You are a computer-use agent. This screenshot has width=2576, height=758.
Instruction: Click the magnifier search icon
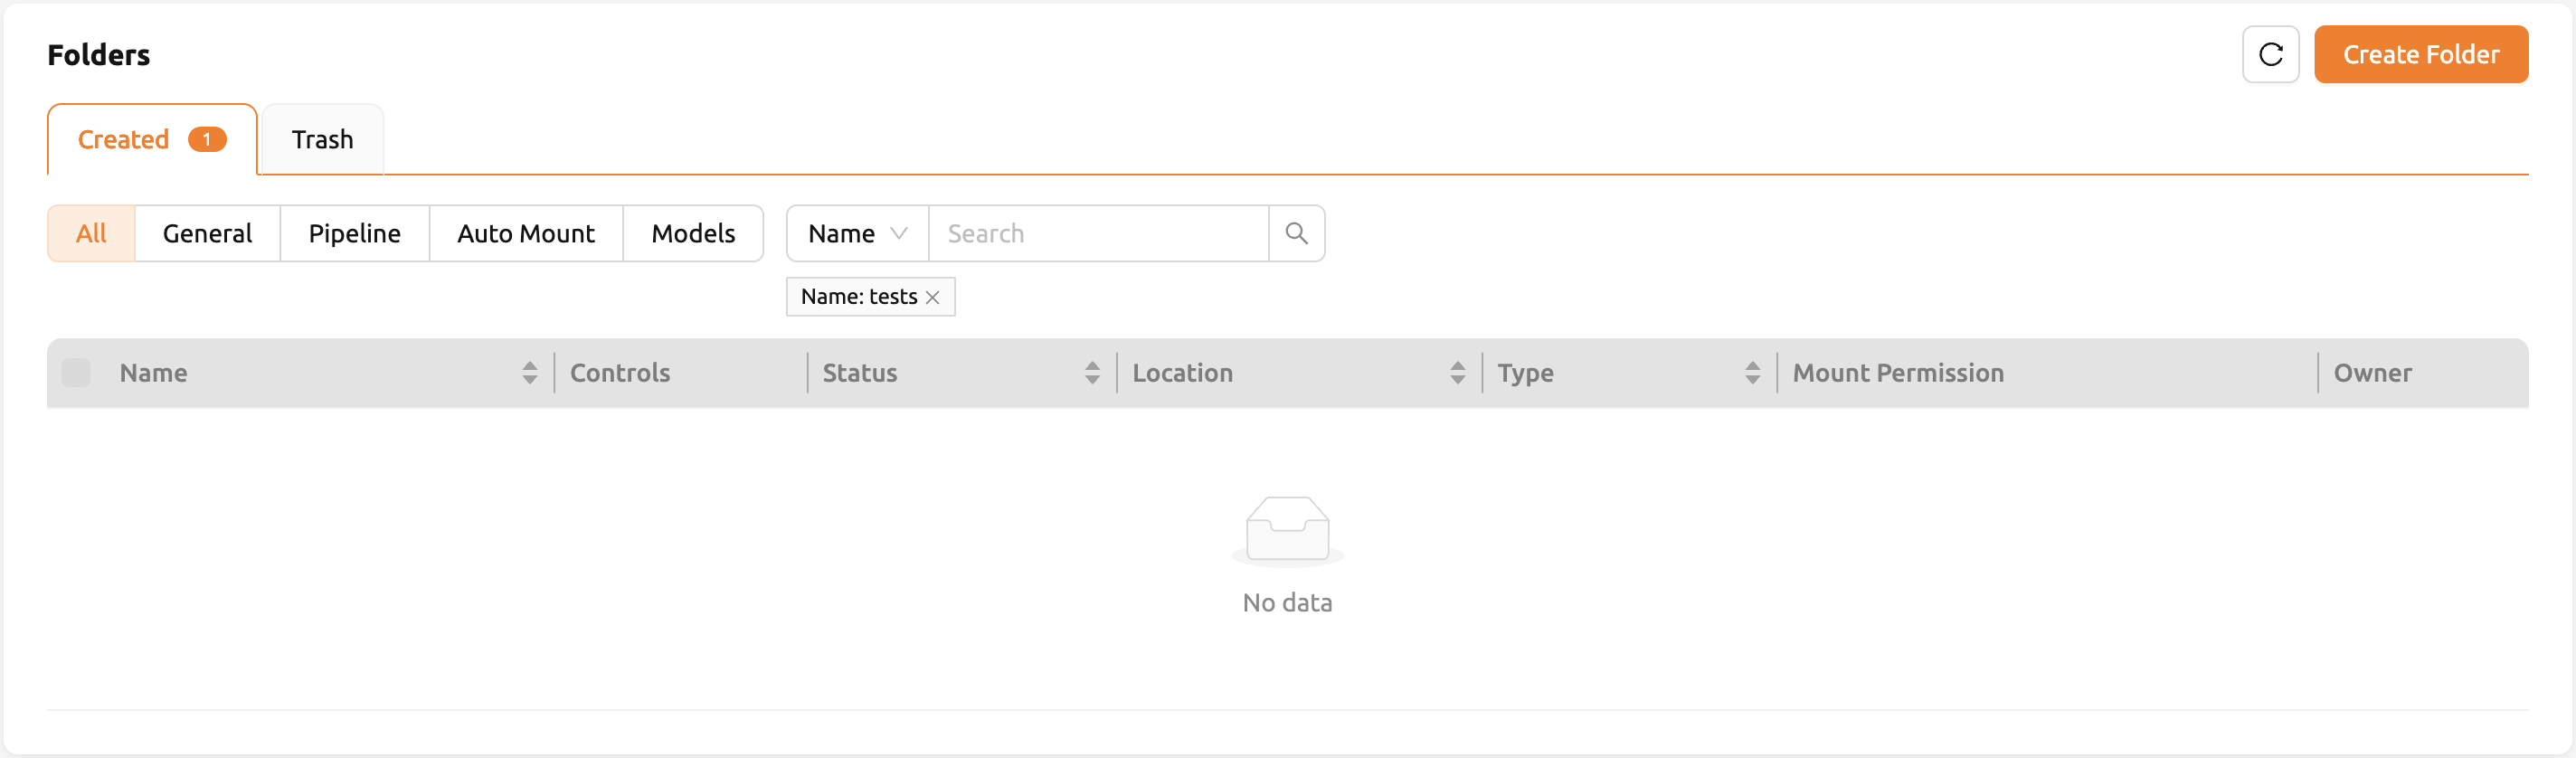pyautogui.click(x=1296, y=233)
